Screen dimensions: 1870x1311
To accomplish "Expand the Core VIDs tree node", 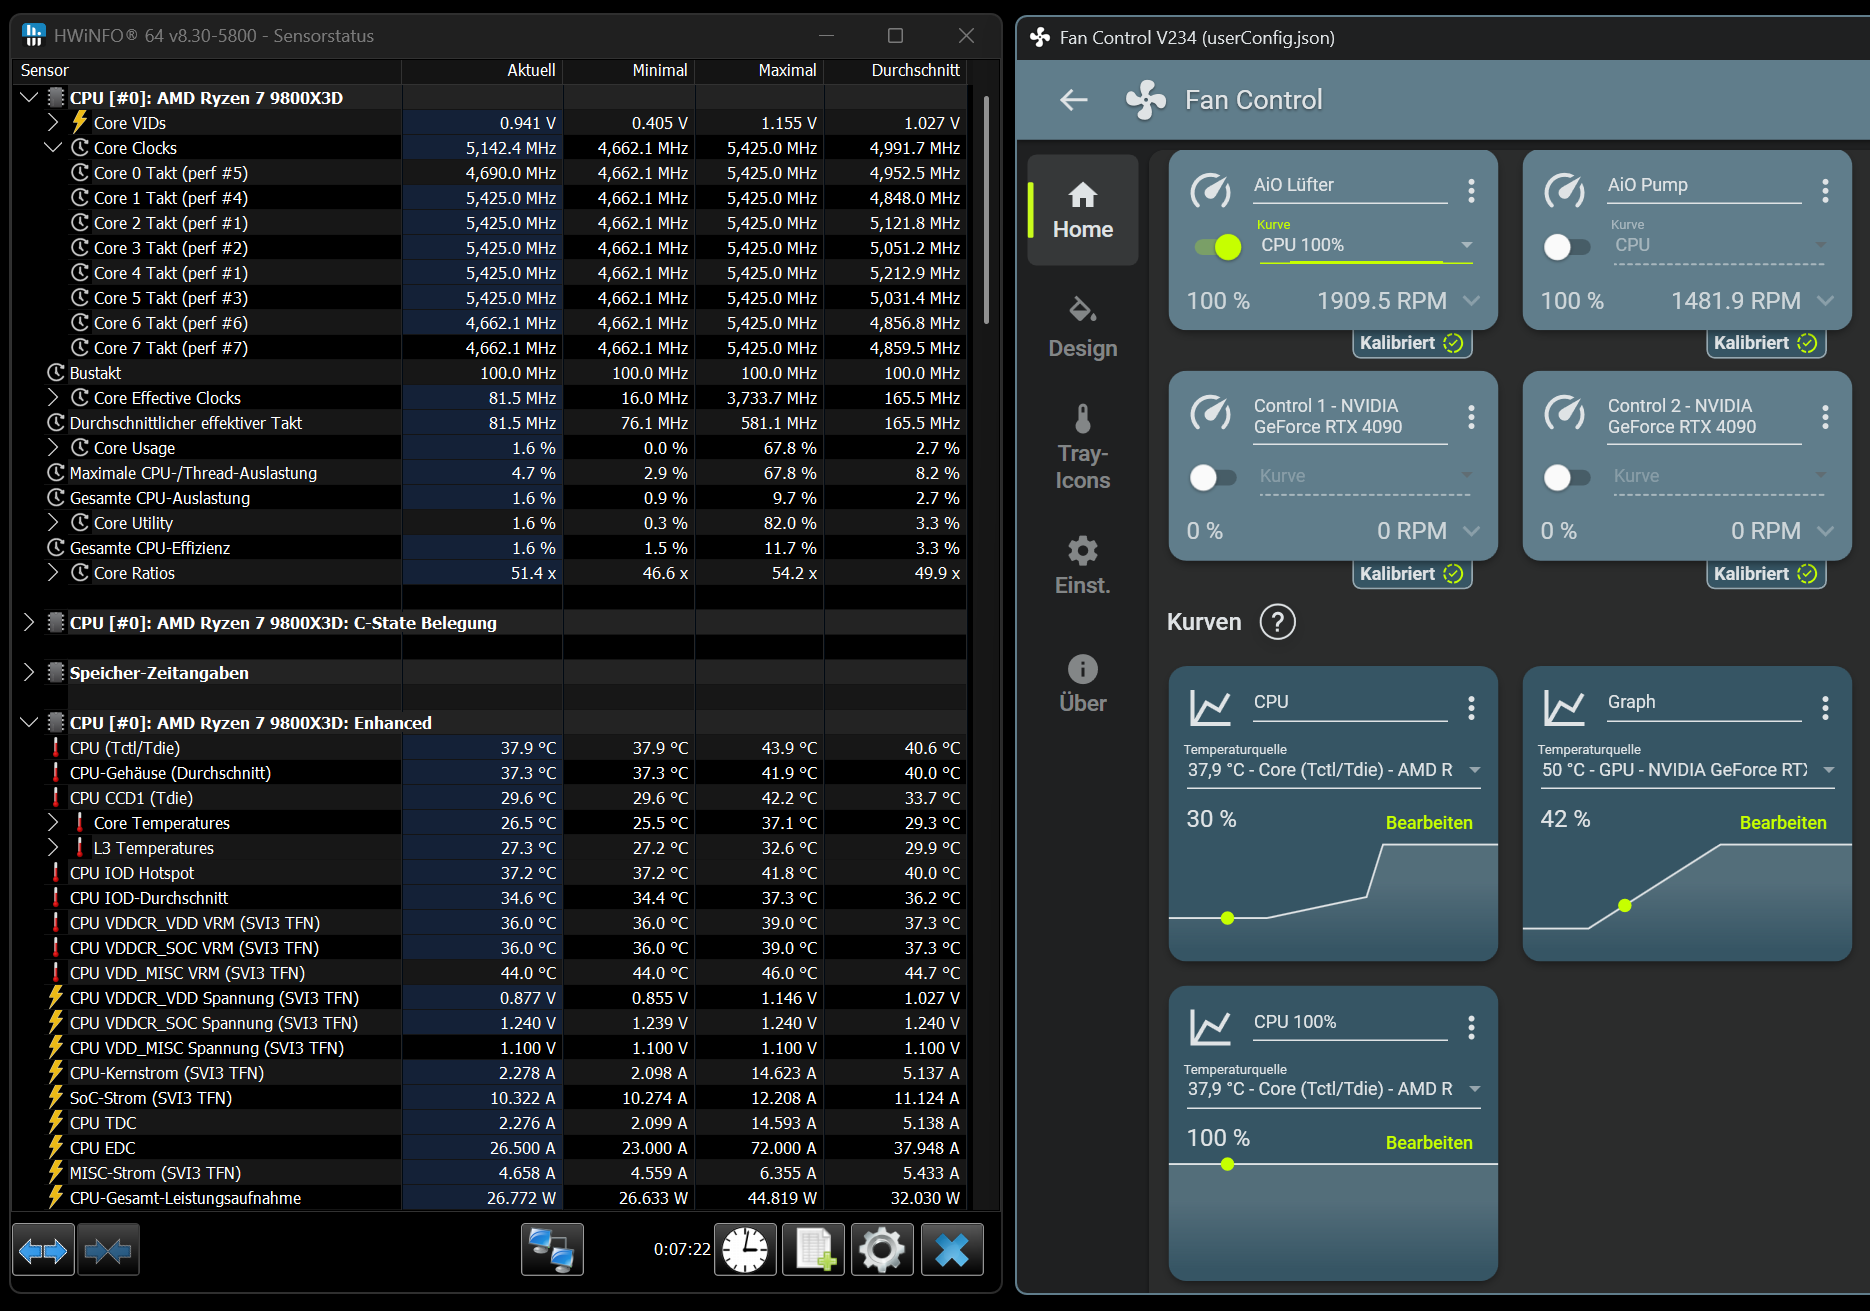I will tap(53, 123).
